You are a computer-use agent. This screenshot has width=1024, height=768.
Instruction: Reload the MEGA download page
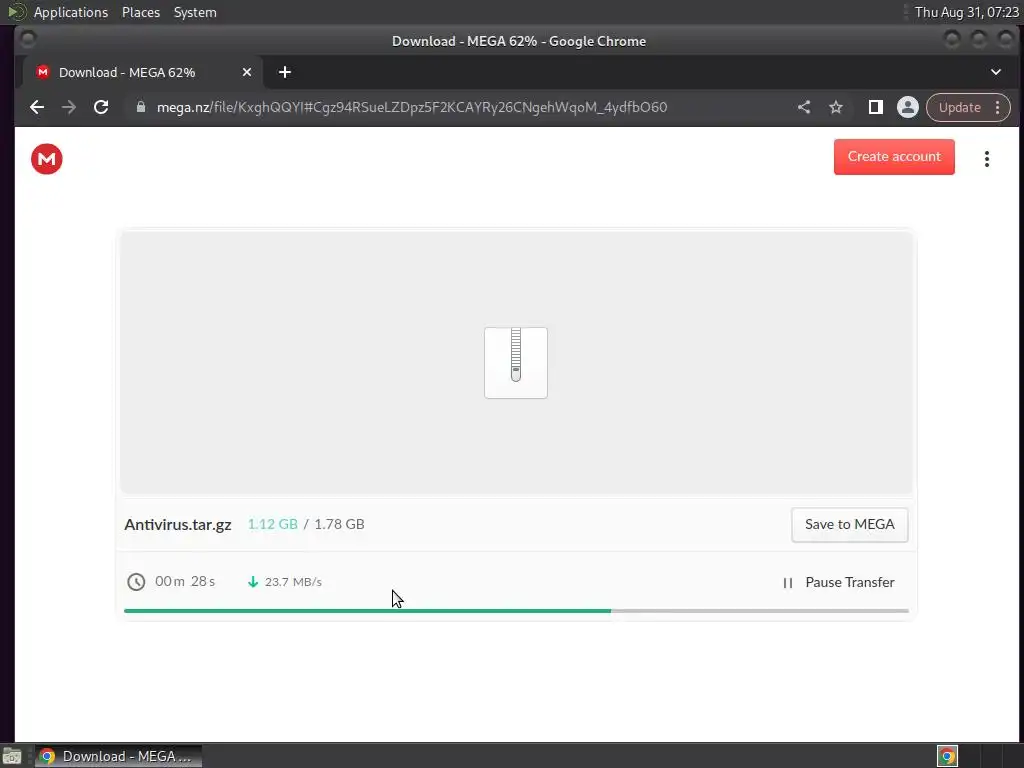tap(101, 107)
